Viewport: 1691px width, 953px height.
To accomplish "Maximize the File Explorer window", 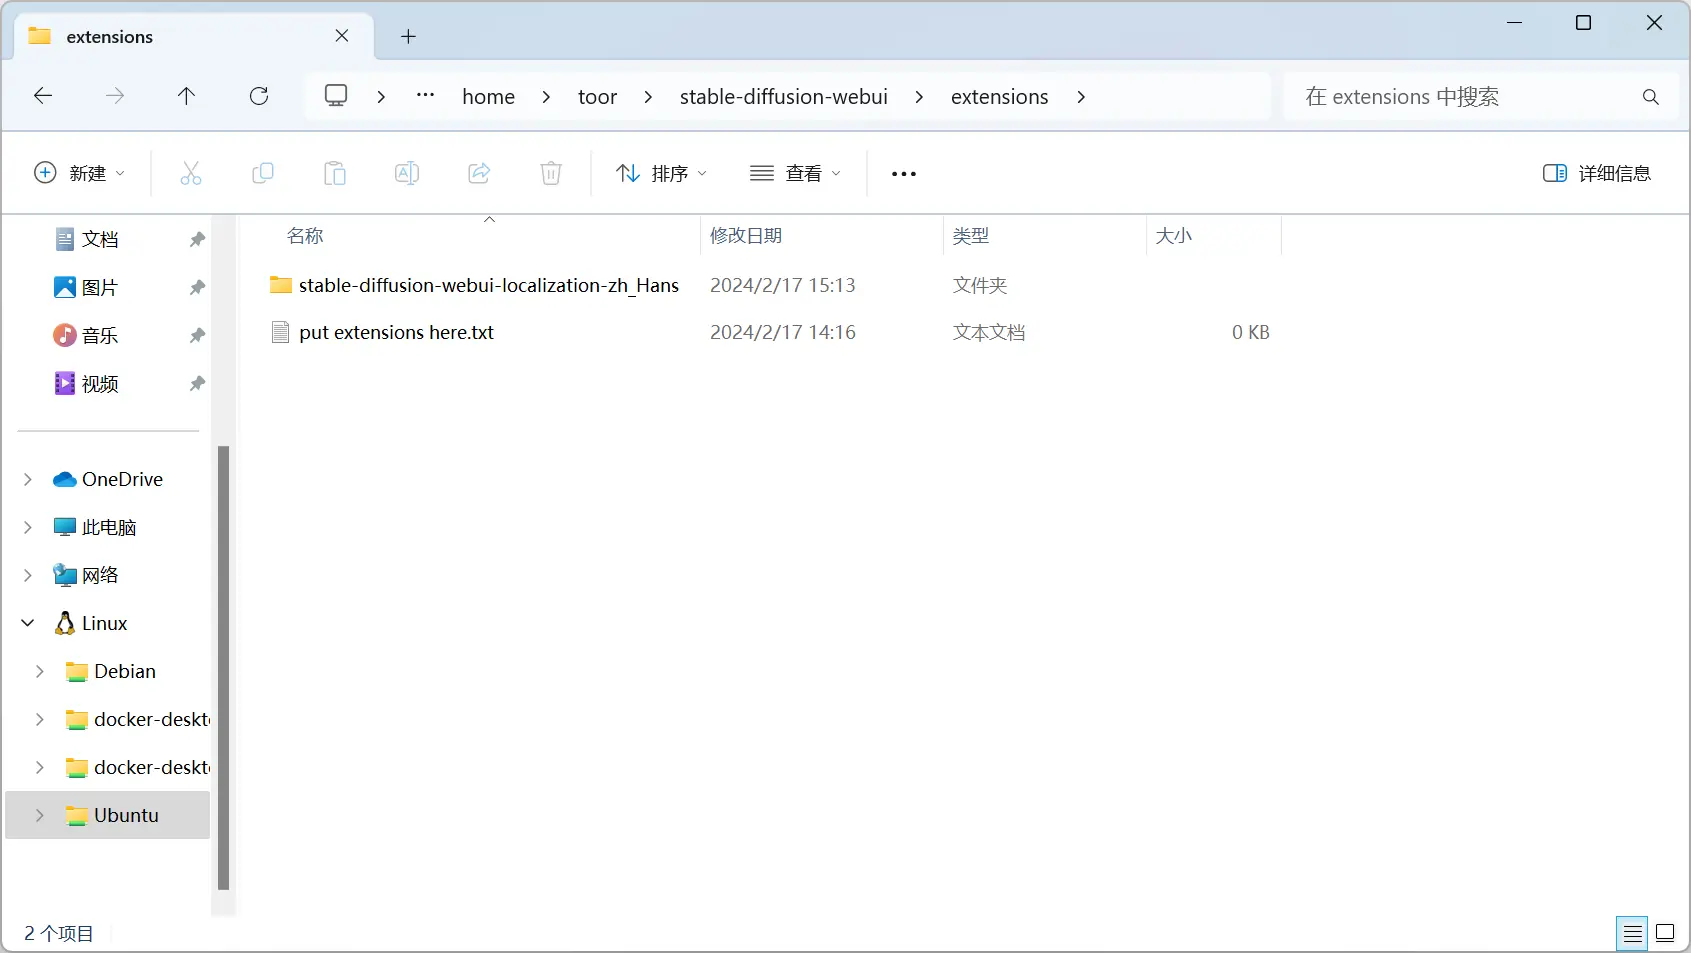I will 1584,23.
